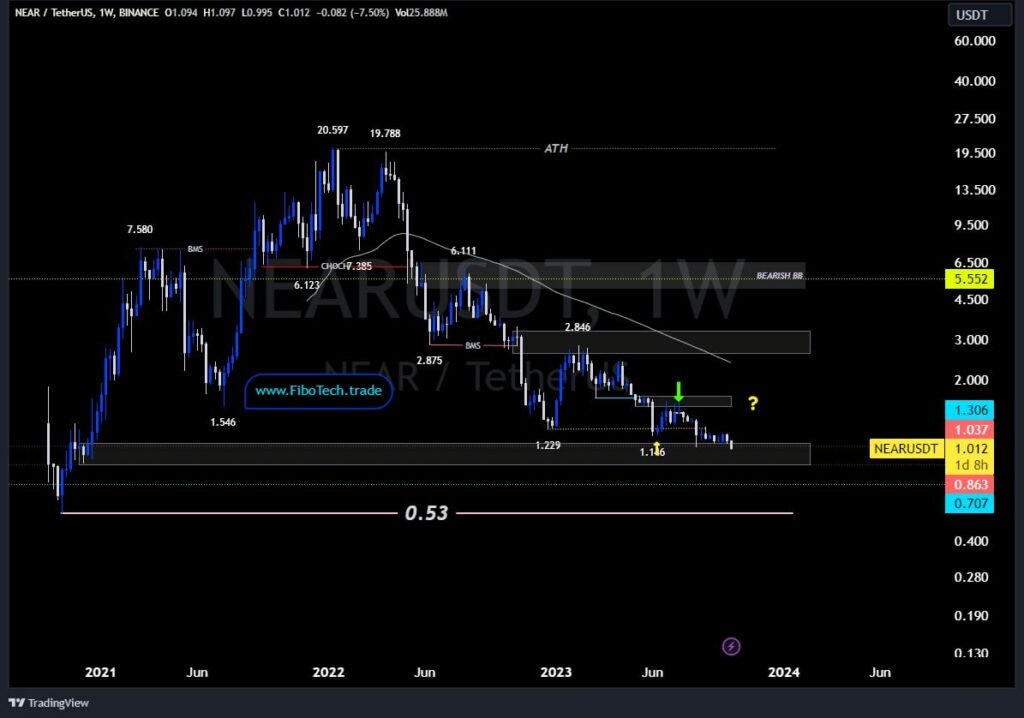This screenshot has width=1024, height=718.
Task: Click the 2022 time axis label
Action: tap(328, 672)
